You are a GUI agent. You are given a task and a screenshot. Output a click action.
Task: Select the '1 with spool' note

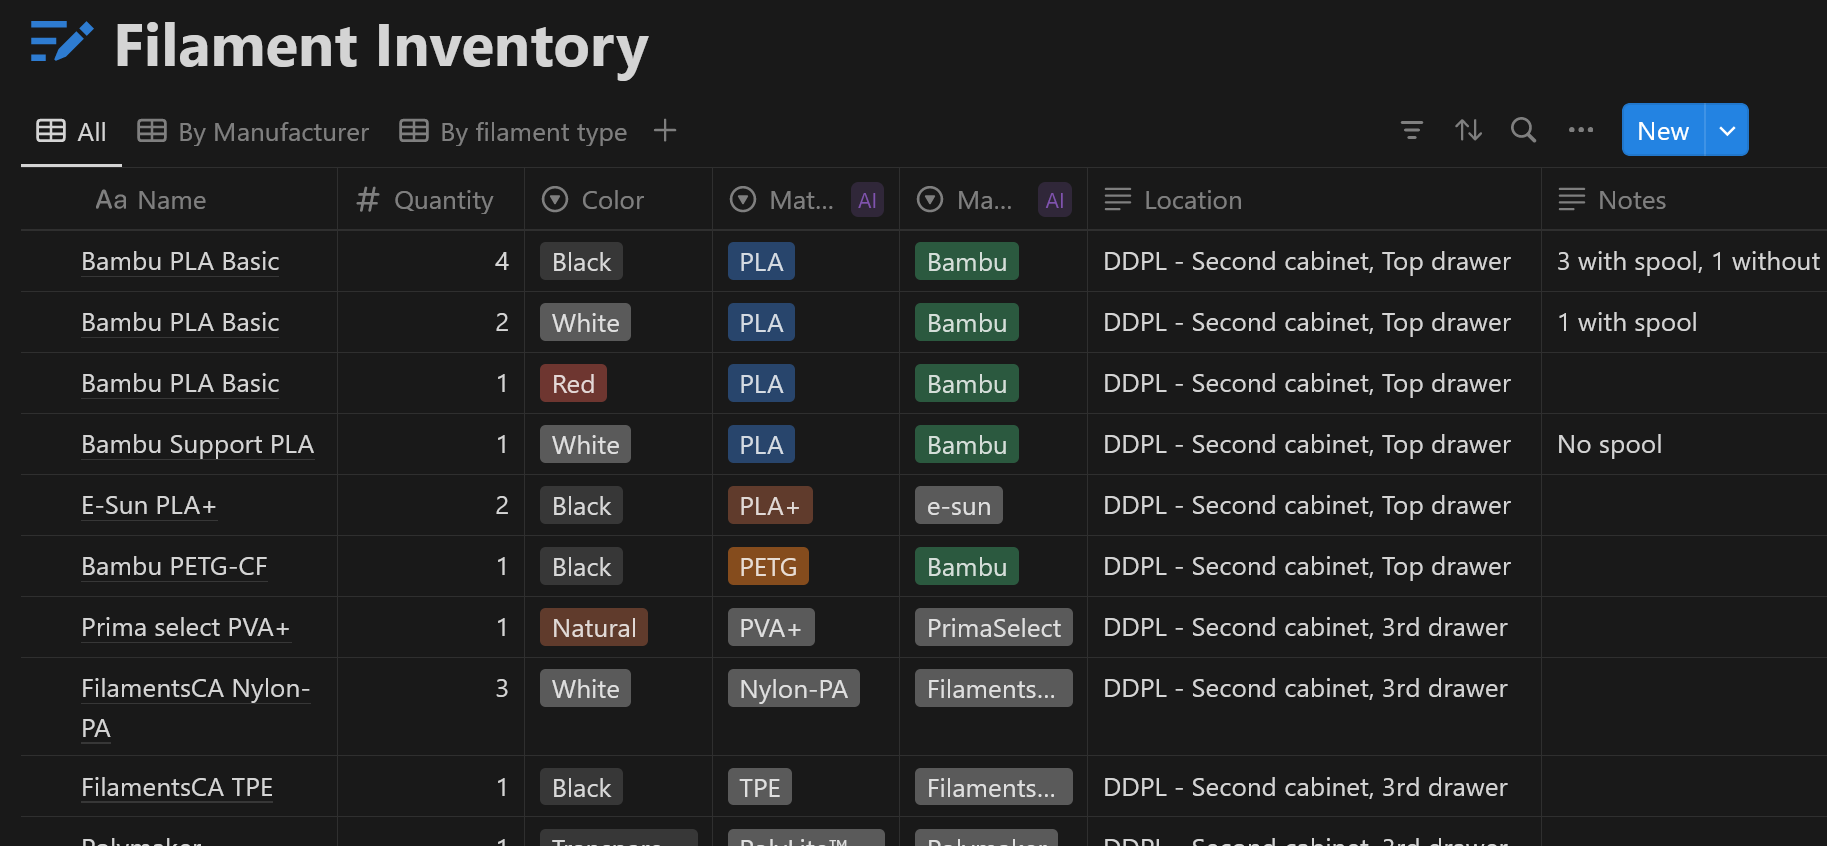click(x=1684, y=322)
